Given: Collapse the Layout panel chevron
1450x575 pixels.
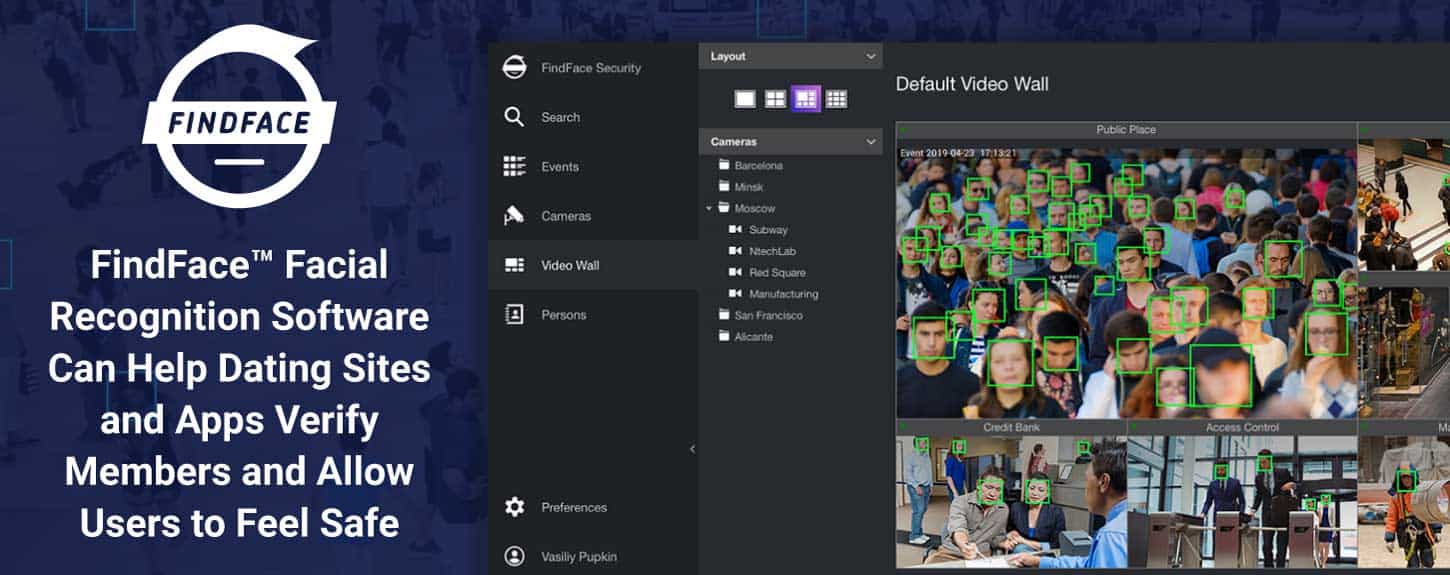Looking at the screenshot, I should (871, 57).
